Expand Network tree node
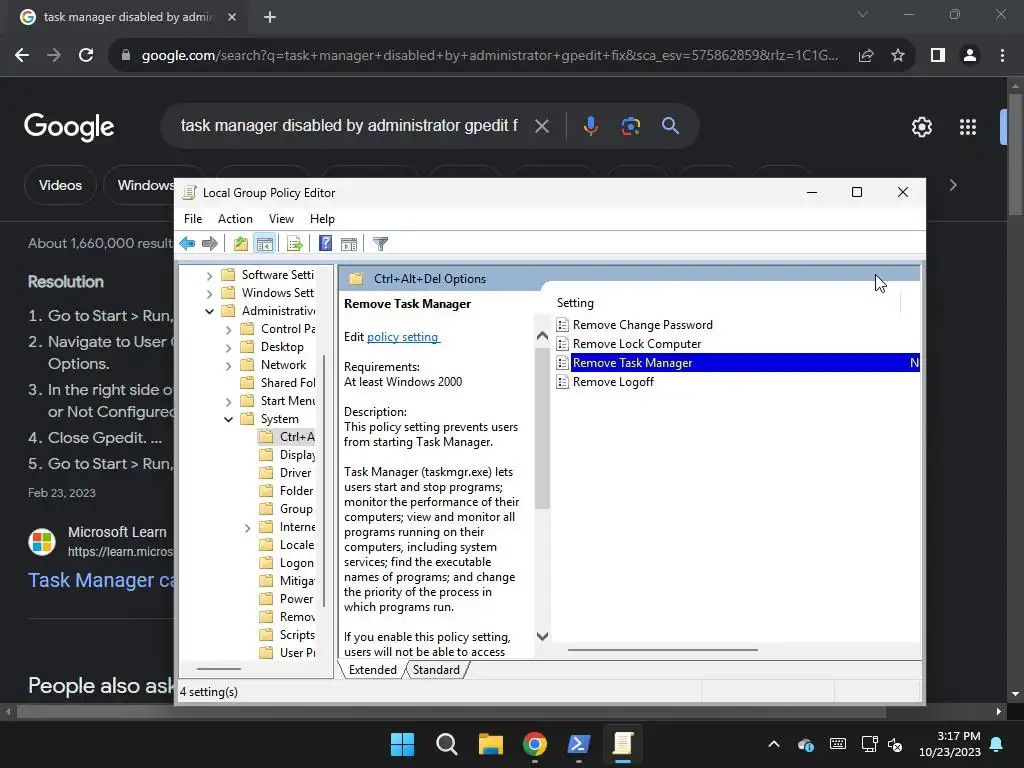Viewport: 1024px width, 768px height. [x=228, y=366]
